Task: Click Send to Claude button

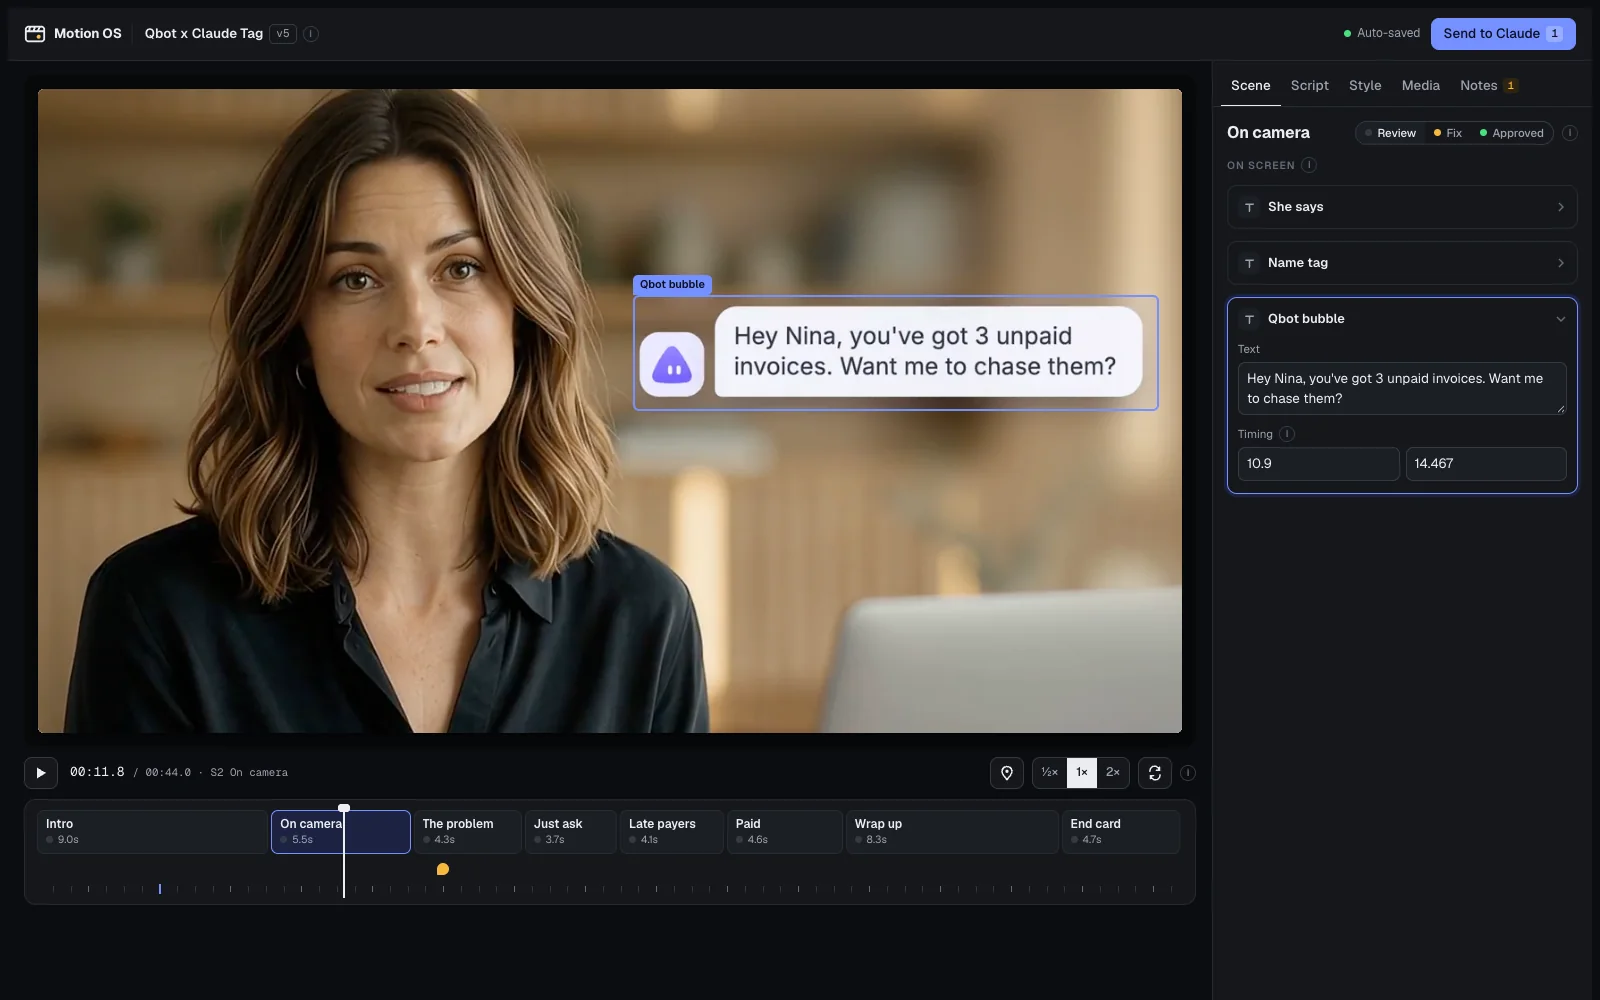Action: pos(1503,34)
